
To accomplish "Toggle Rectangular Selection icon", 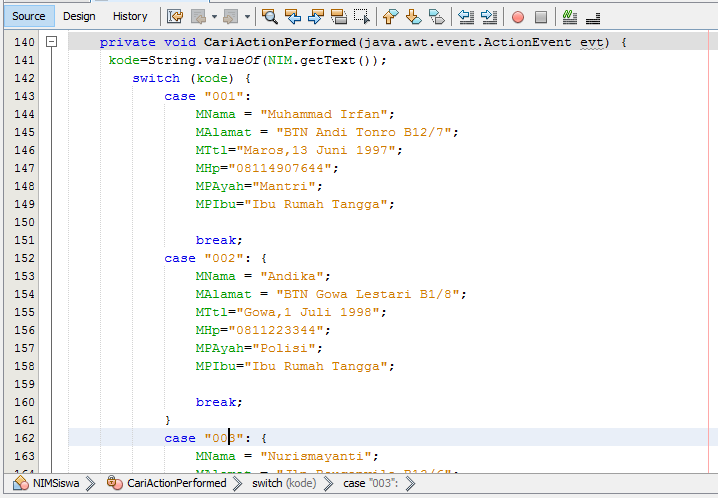I will [362, 17].
